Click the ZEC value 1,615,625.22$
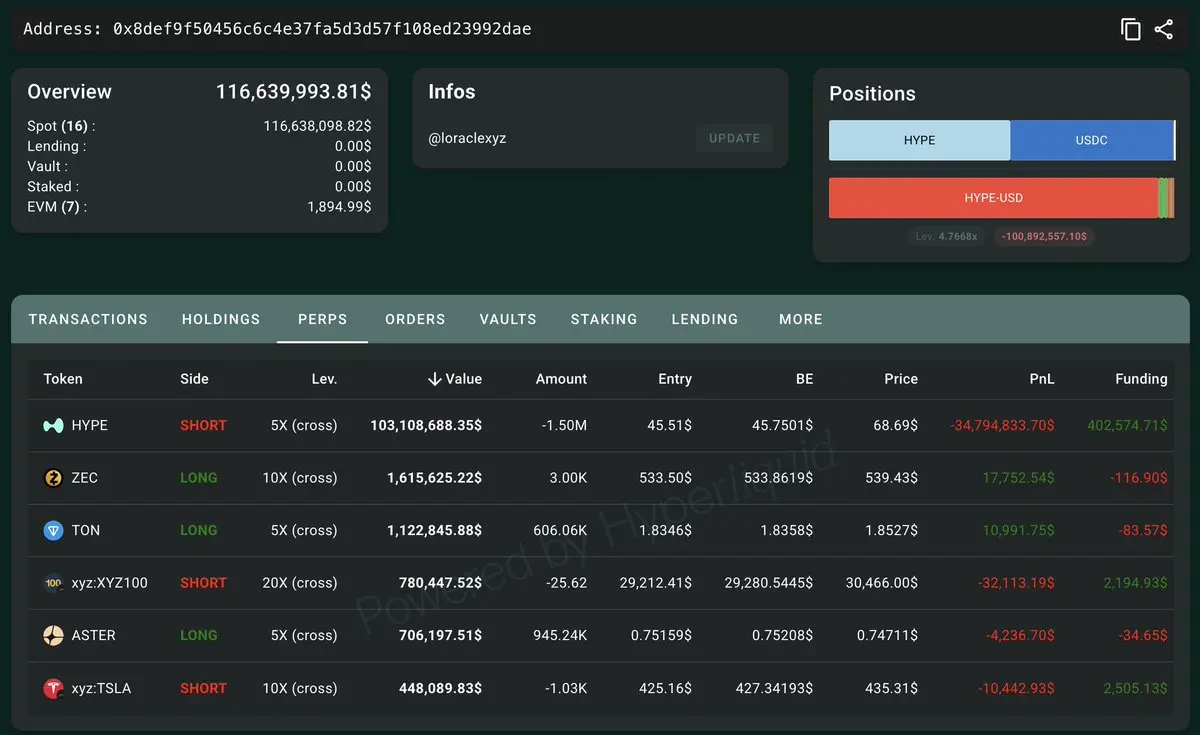Viewport: 1200px width, 735px height. (434, 478)
